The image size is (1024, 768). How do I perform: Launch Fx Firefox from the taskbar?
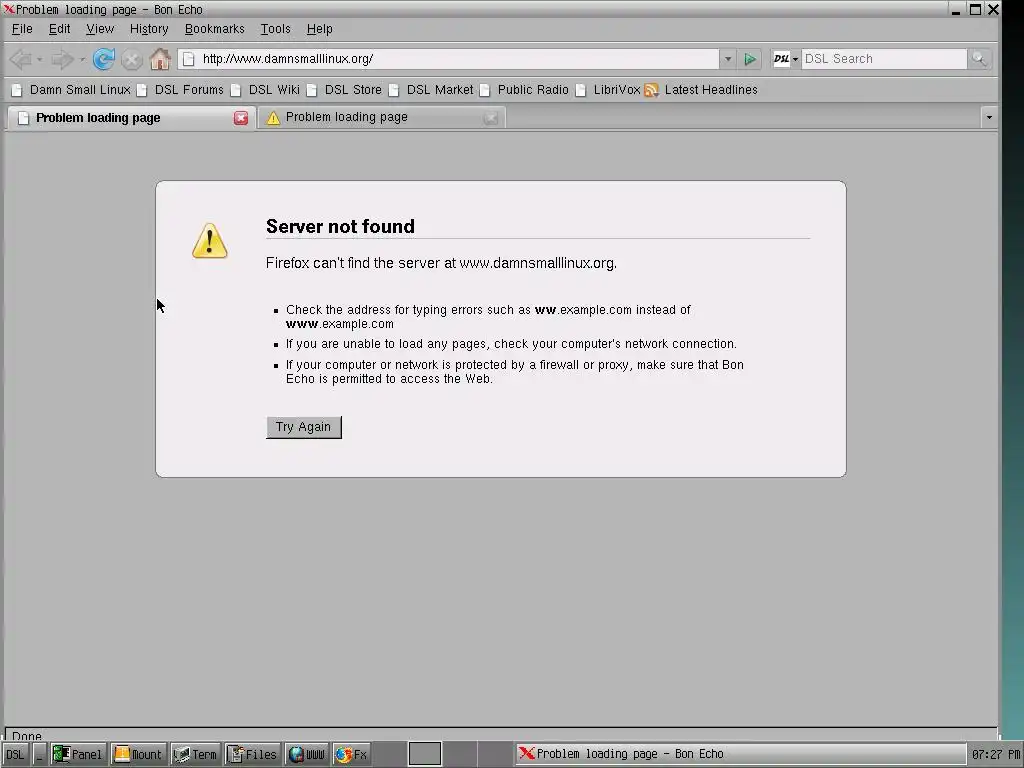tap(351, 754)
